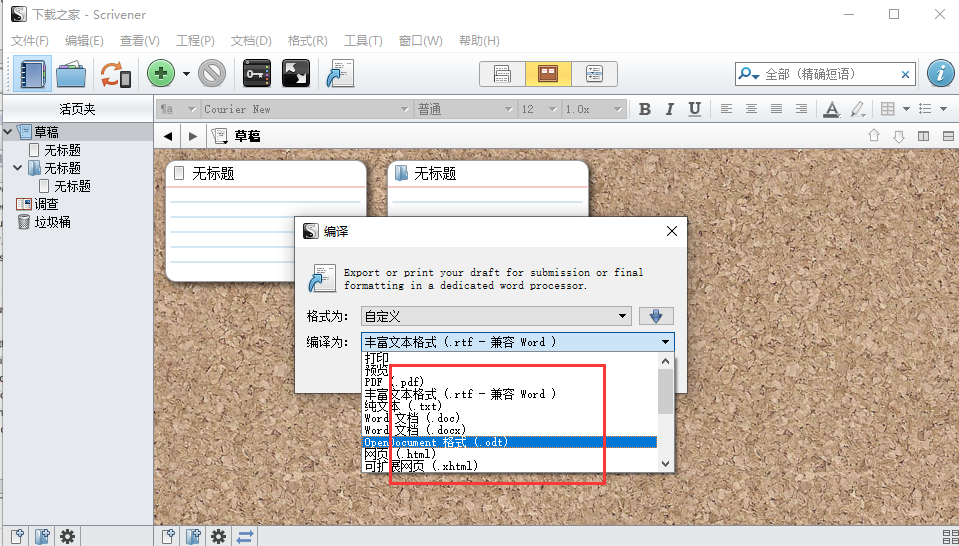
Task: Open the 文档(D) menu
Action: 251,41
